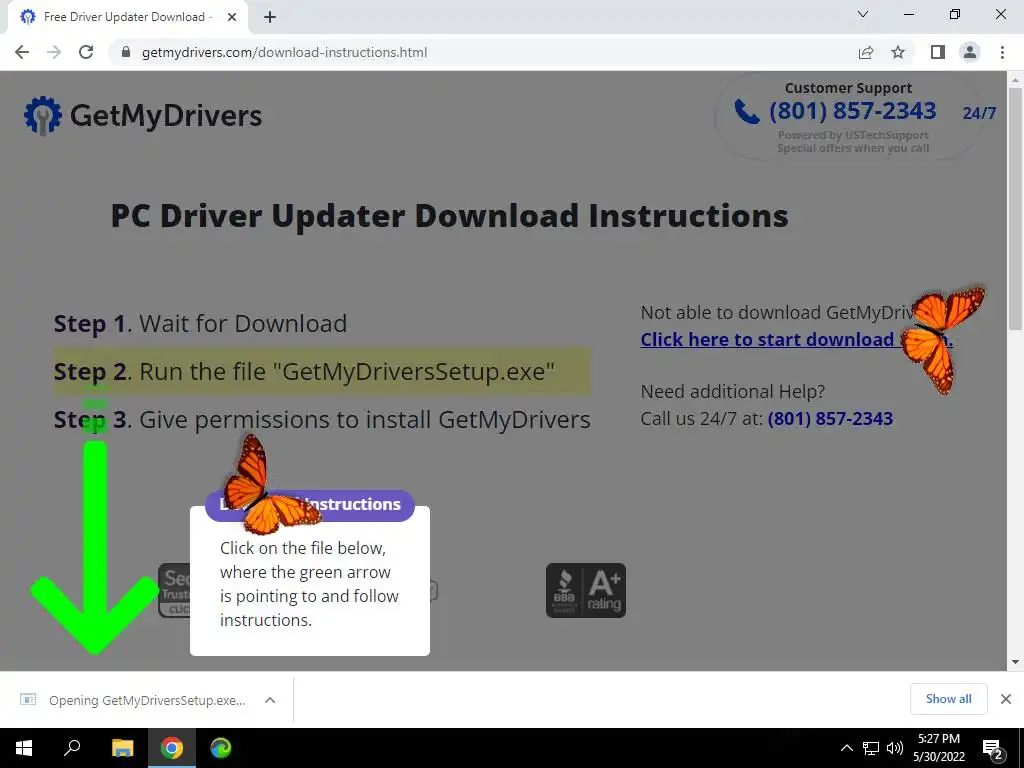The image size is (1024, 768).
Task: Open File Explorer from the taskbar
Action: click(122, 748)
